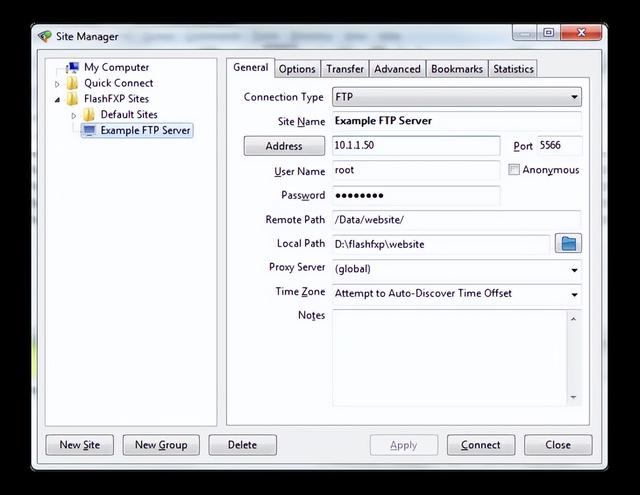Click the Site Manager title bar icon
Screen dimensions: 640x495
(x=45, y=37)
